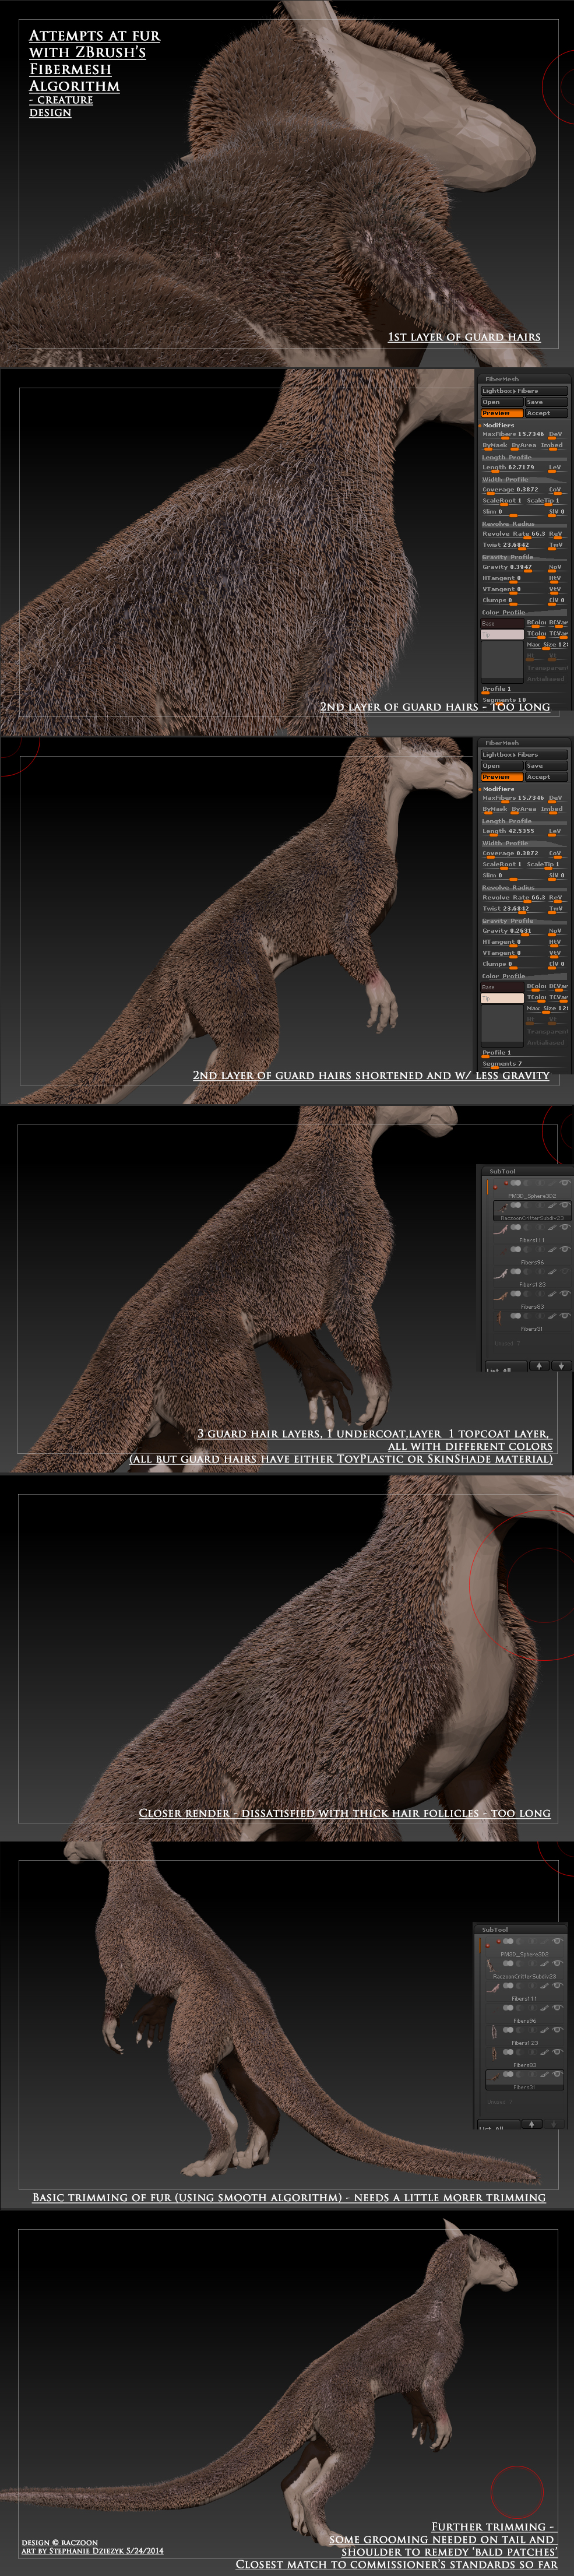
Task: Click Open in FiberMesh panel with Length 42.5355
Action: tap(502, 766)
